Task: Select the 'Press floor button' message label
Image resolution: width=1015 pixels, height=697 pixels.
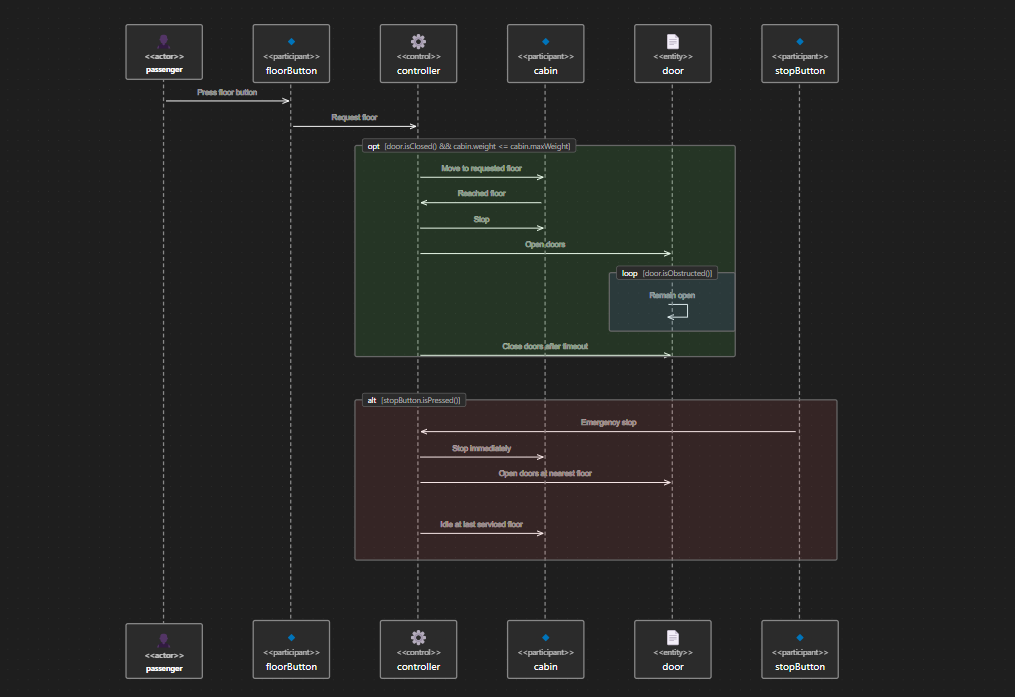Action: click(227, 93)
